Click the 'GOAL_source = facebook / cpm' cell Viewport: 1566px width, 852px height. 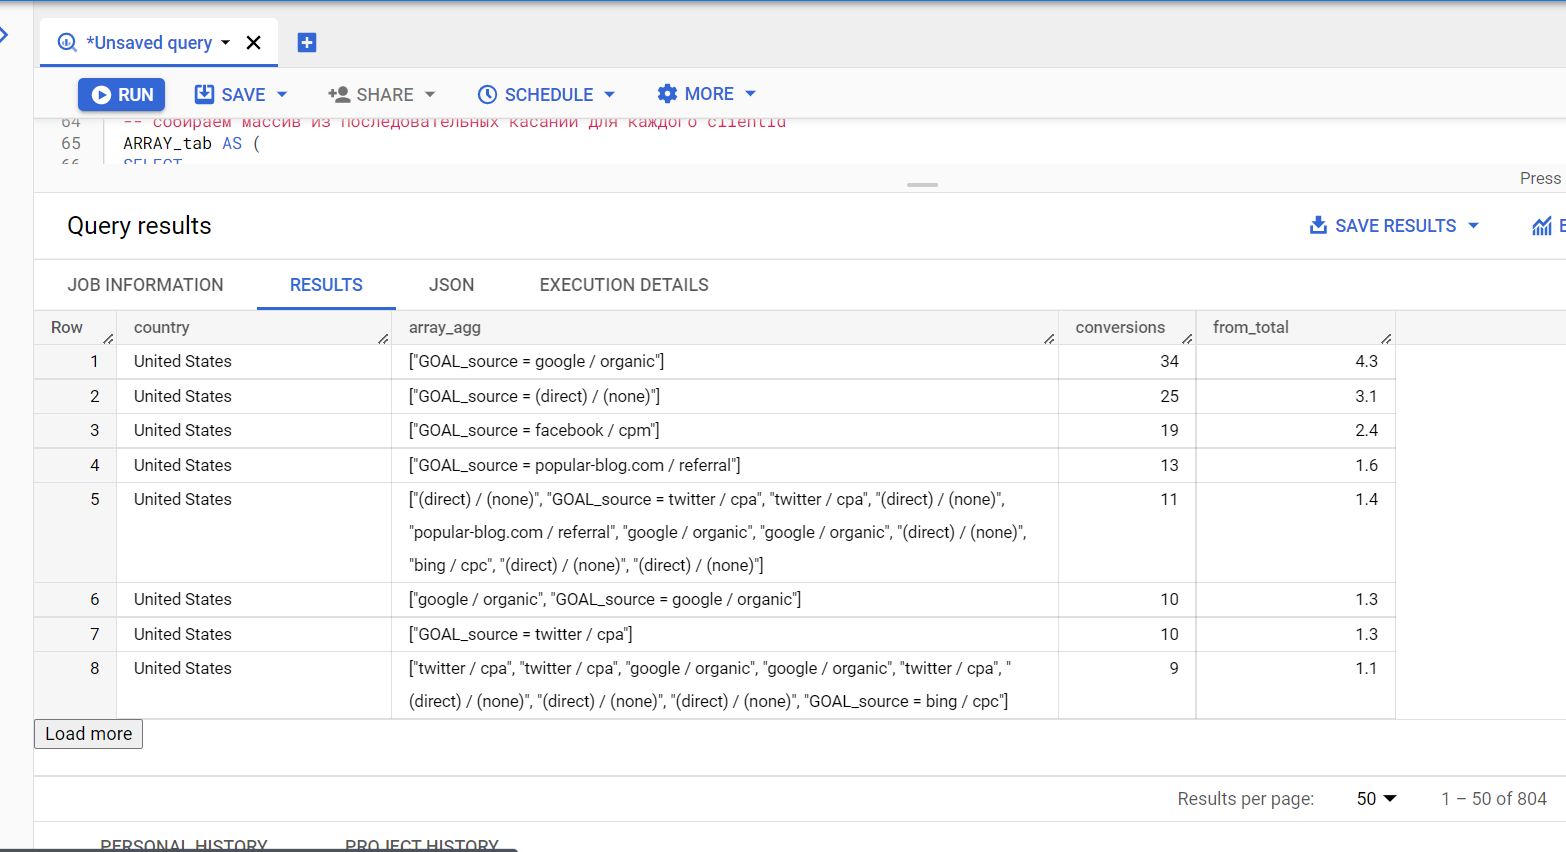pyautogui.click(x=725, y=430)
